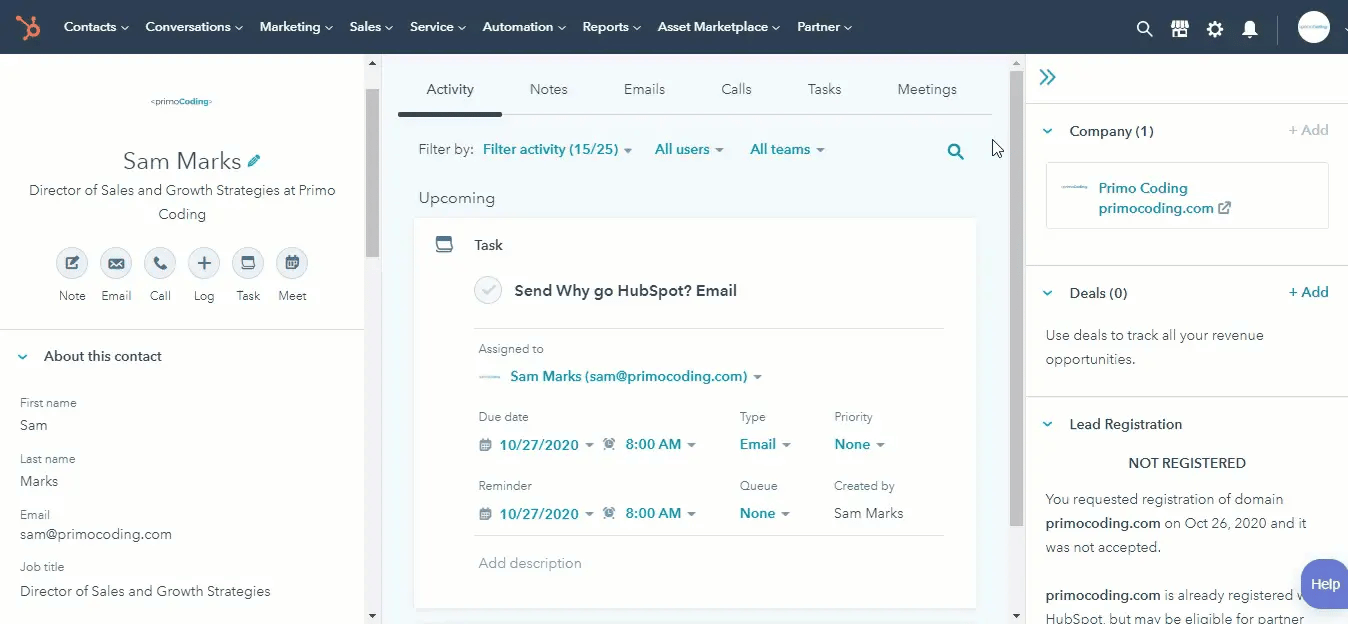Viewport: 1348px width, 624px height.
Task: Open the Sales menu
Action: pyautogui.click(x=371, y=27)
